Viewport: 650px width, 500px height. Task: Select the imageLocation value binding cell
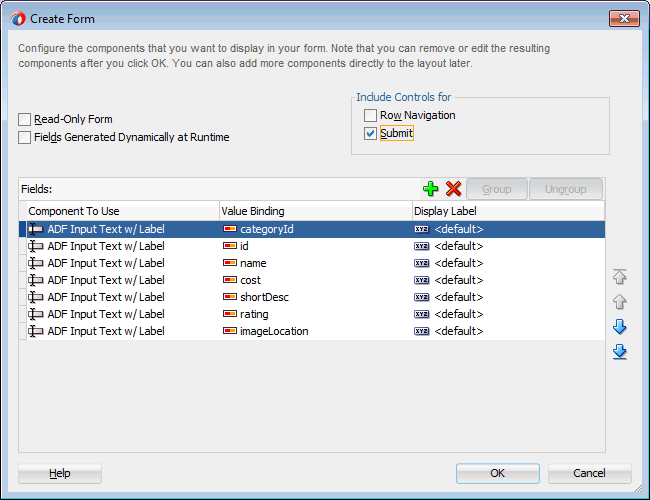click(x=316, y=331)
